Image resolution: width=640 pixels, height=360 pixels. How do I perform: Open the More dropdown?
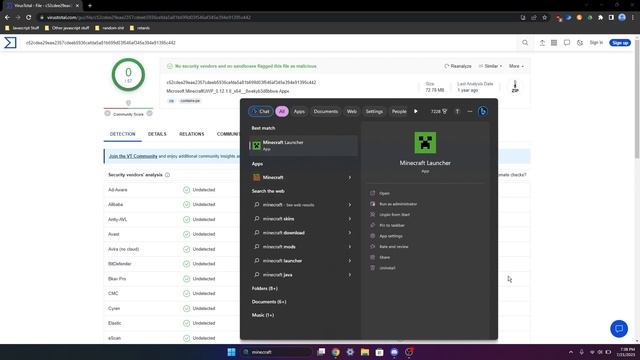pyautogui.click(x=516, y=66)
